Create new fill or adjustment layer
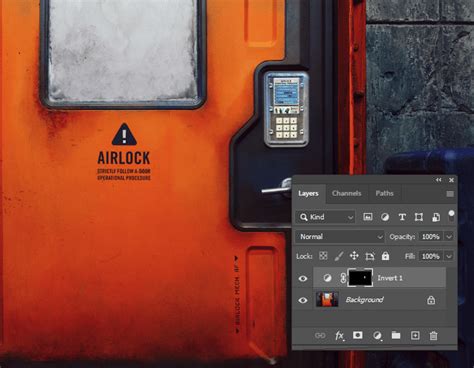 377,335
